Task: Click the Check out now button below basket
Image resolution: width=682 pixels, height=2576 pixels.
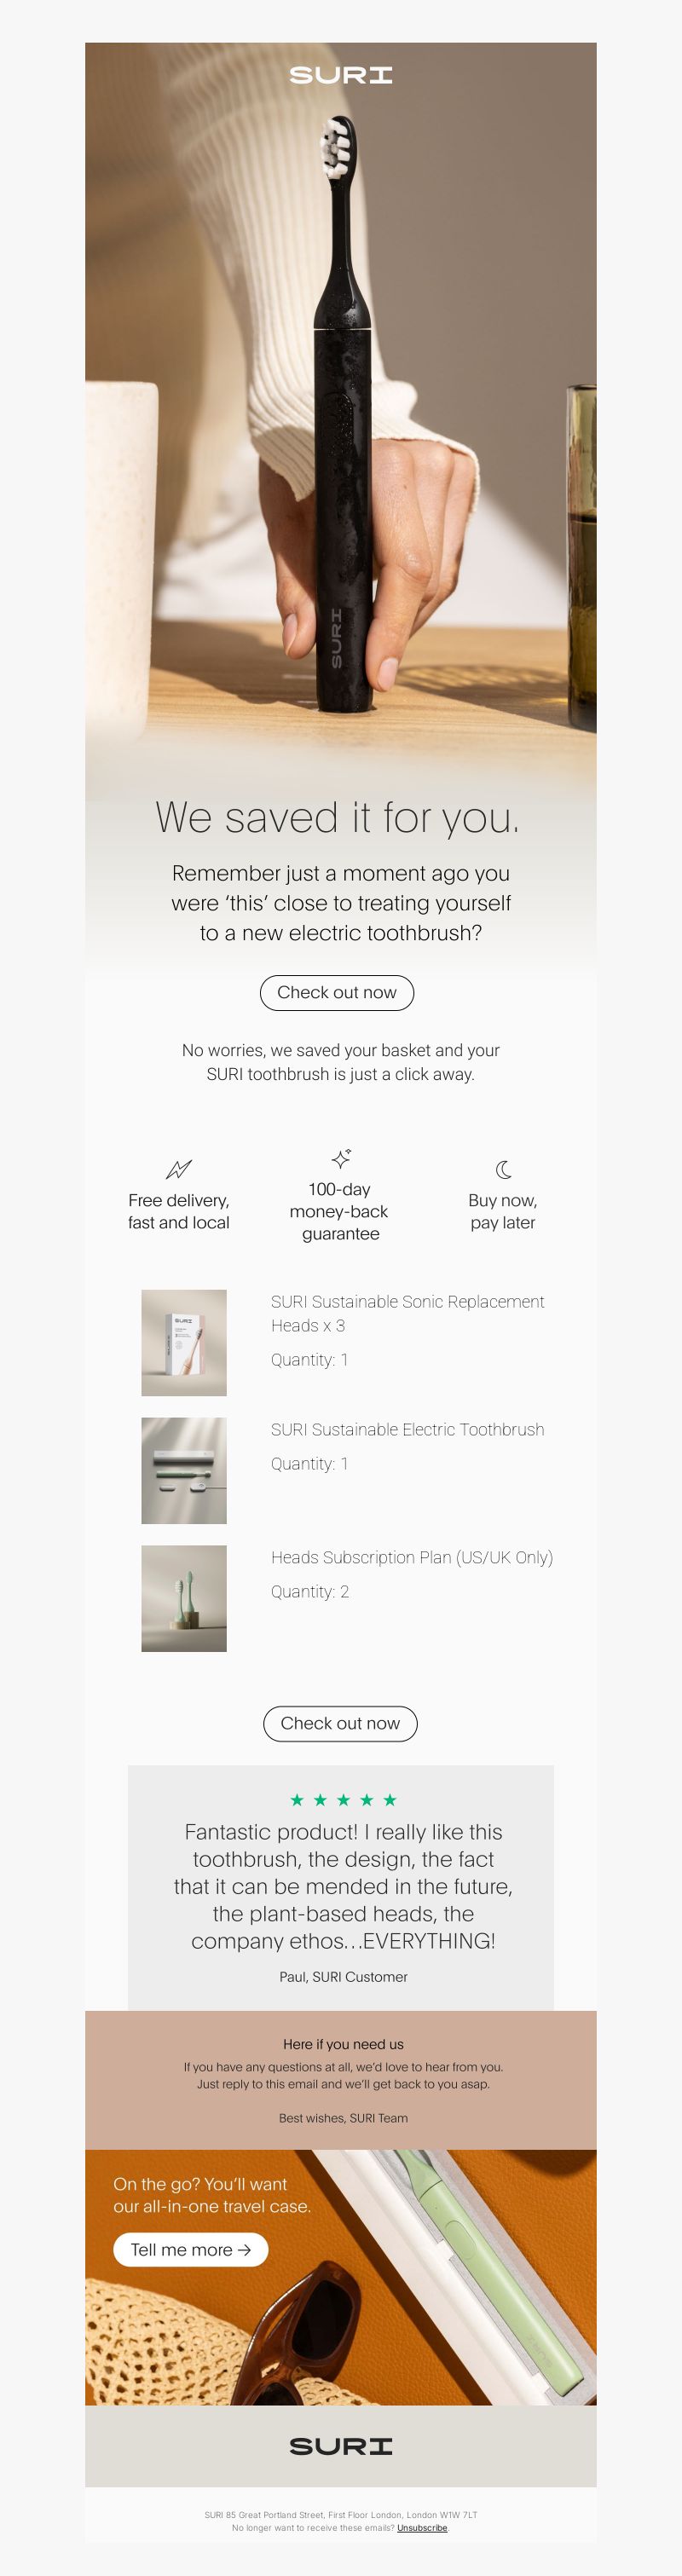Action: coord(340,1724)
